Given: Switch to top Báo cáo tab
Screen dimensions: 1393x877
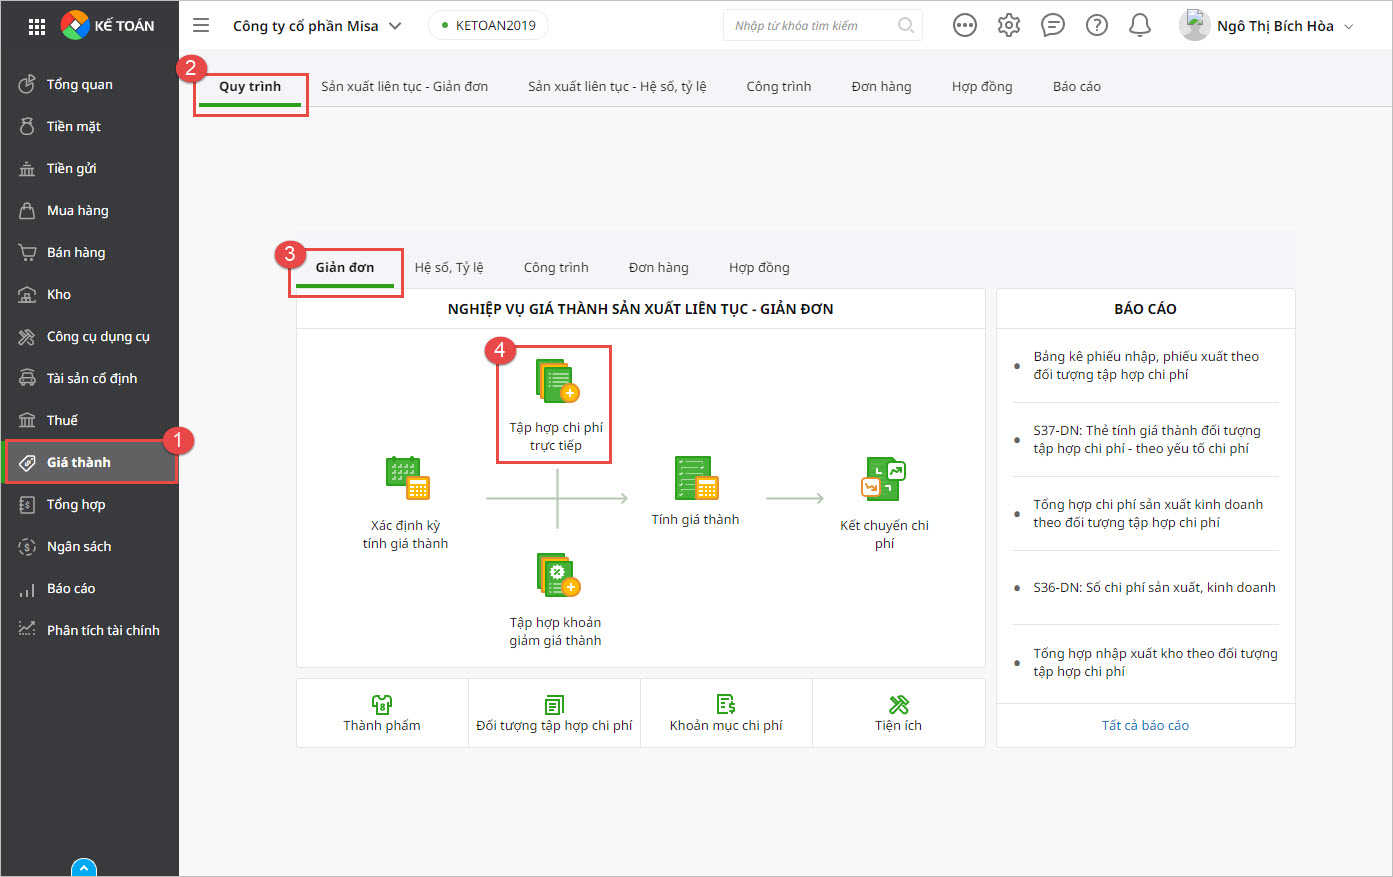Looking at the screenshot, I should [1077, 87].
